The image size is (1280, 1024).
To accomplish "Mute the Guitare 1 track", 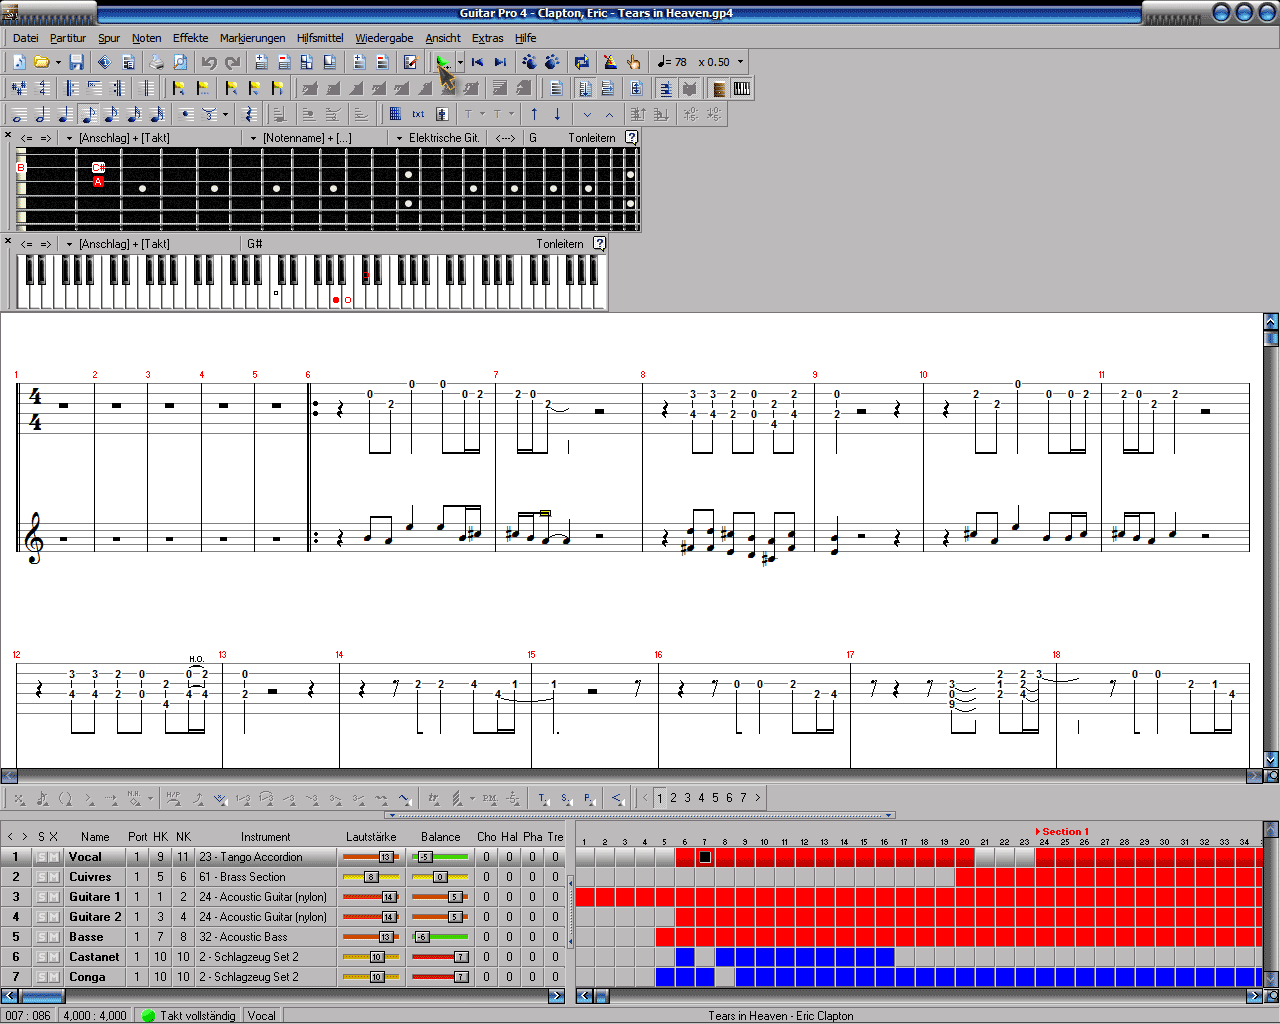I will (54, 897).
